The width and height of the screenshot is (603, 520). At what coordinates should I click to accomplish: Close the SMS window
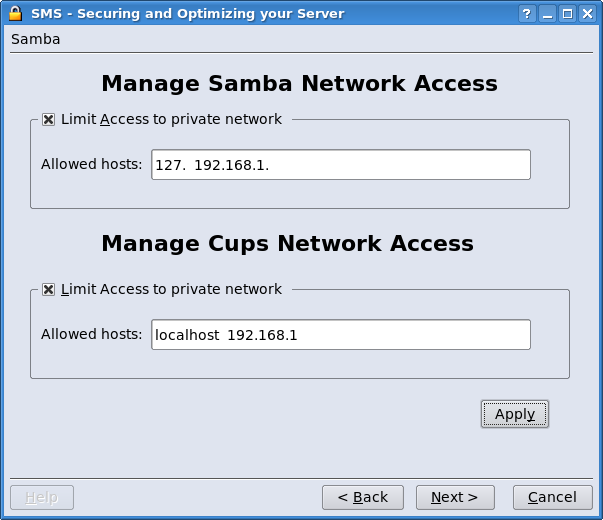[x=587, y=14]
